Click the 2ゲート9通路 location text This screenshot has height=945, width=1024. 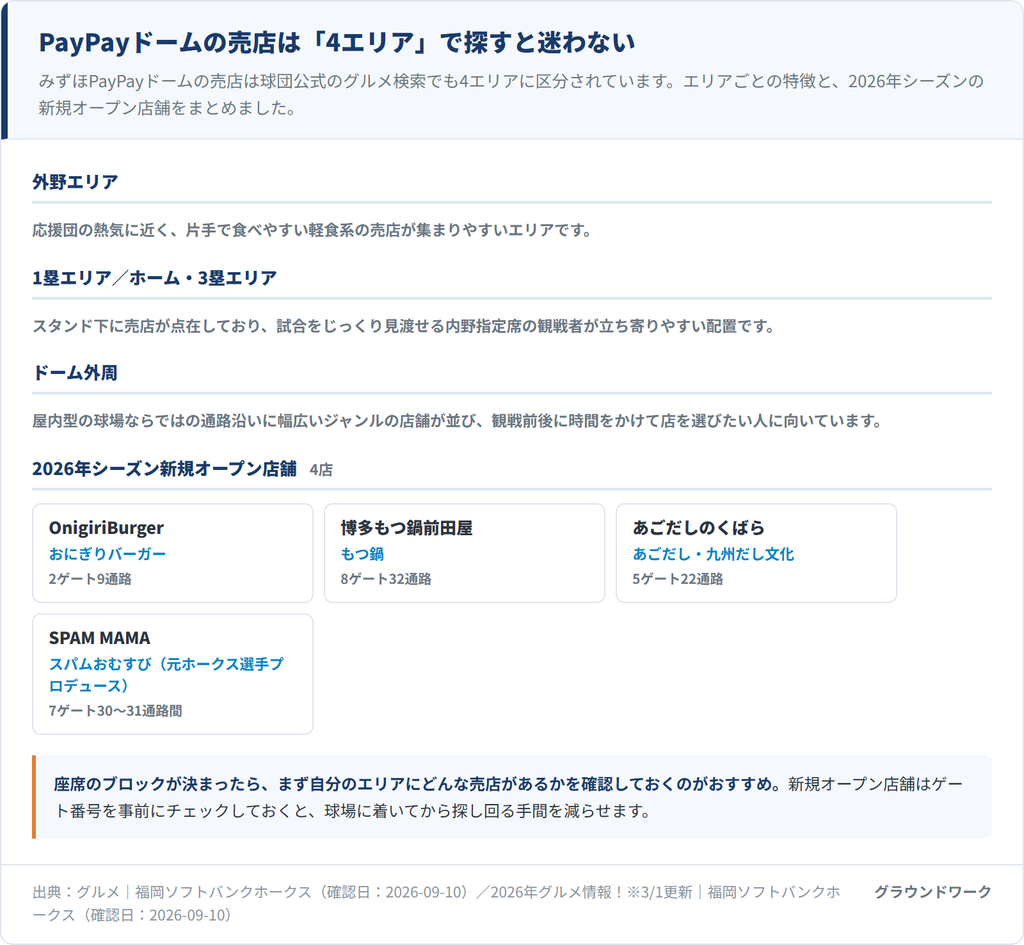[90, 579]
